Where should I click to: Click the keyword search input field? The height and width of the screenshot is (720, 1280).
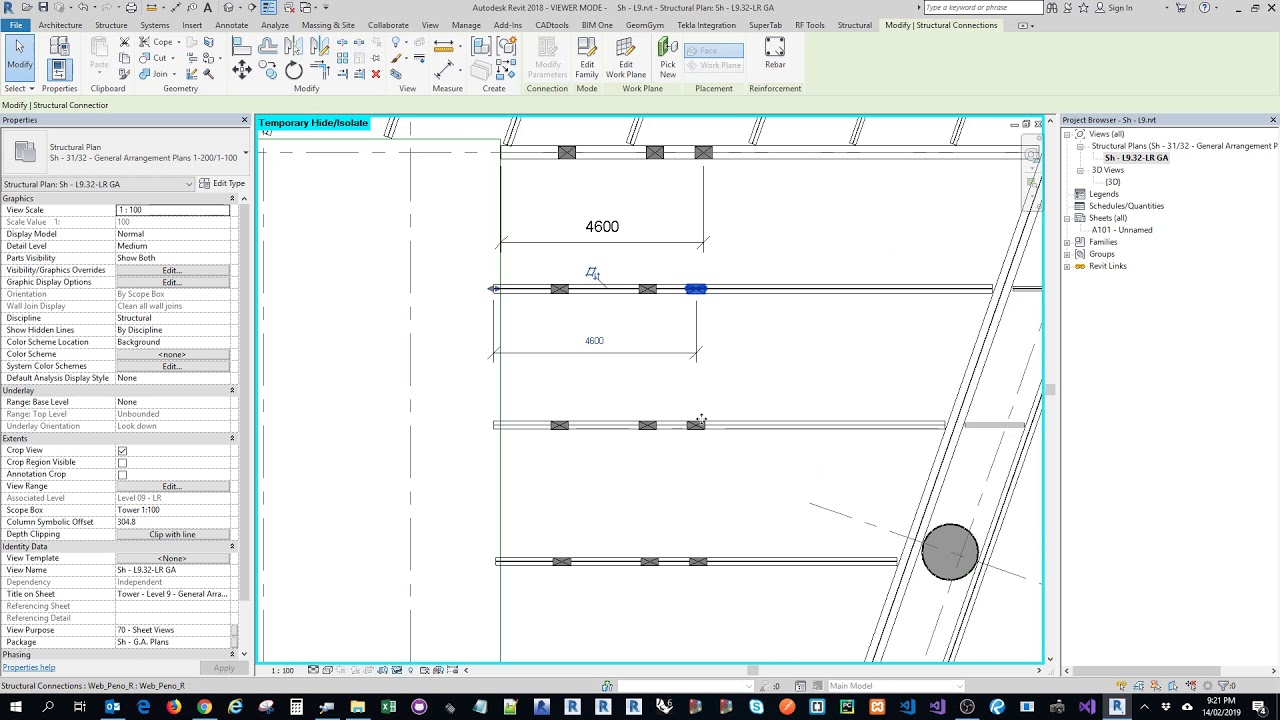coord(982,8)
